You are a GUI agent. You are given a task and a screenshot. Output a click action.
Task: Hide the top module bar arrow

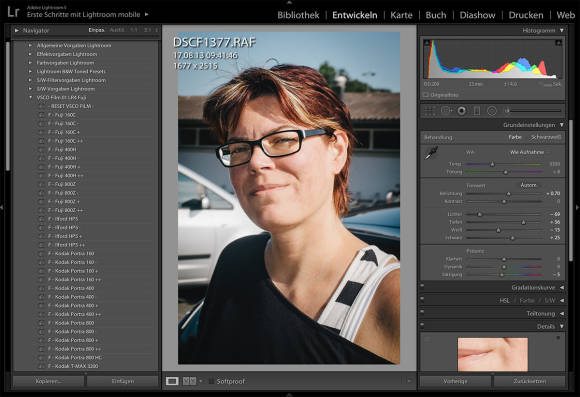tap(290, 2)
